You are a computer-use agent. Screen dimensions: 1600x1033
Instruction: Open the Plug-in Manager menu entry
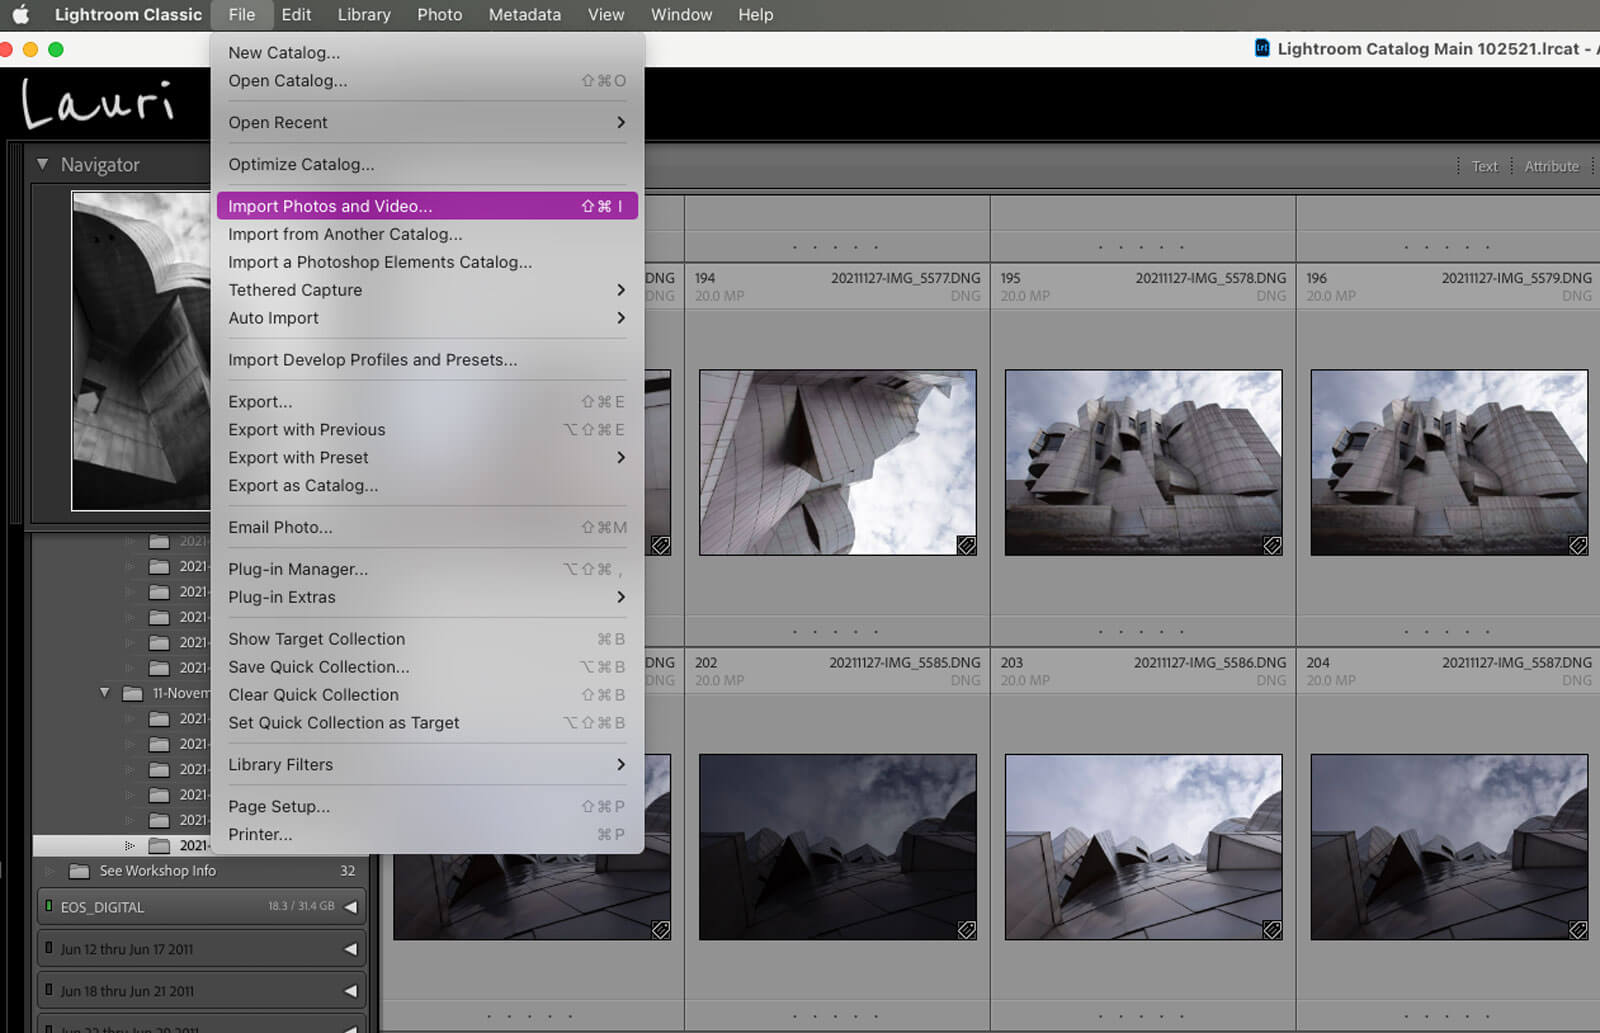click(298, 569)
